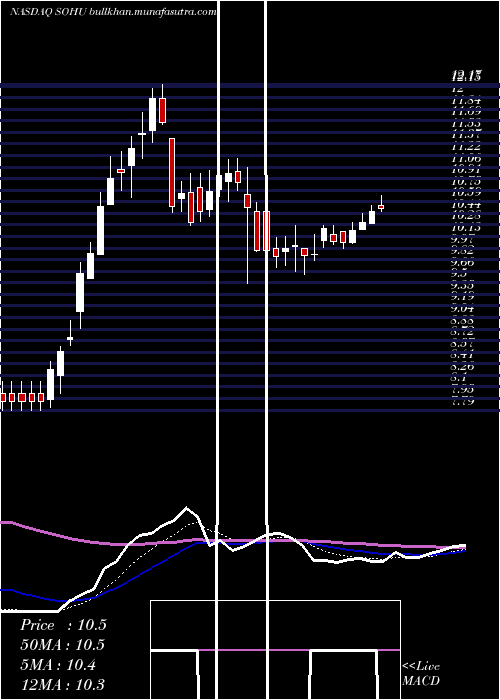Select the 12MA : 10.3 legend entry

[x=62, y=685]
